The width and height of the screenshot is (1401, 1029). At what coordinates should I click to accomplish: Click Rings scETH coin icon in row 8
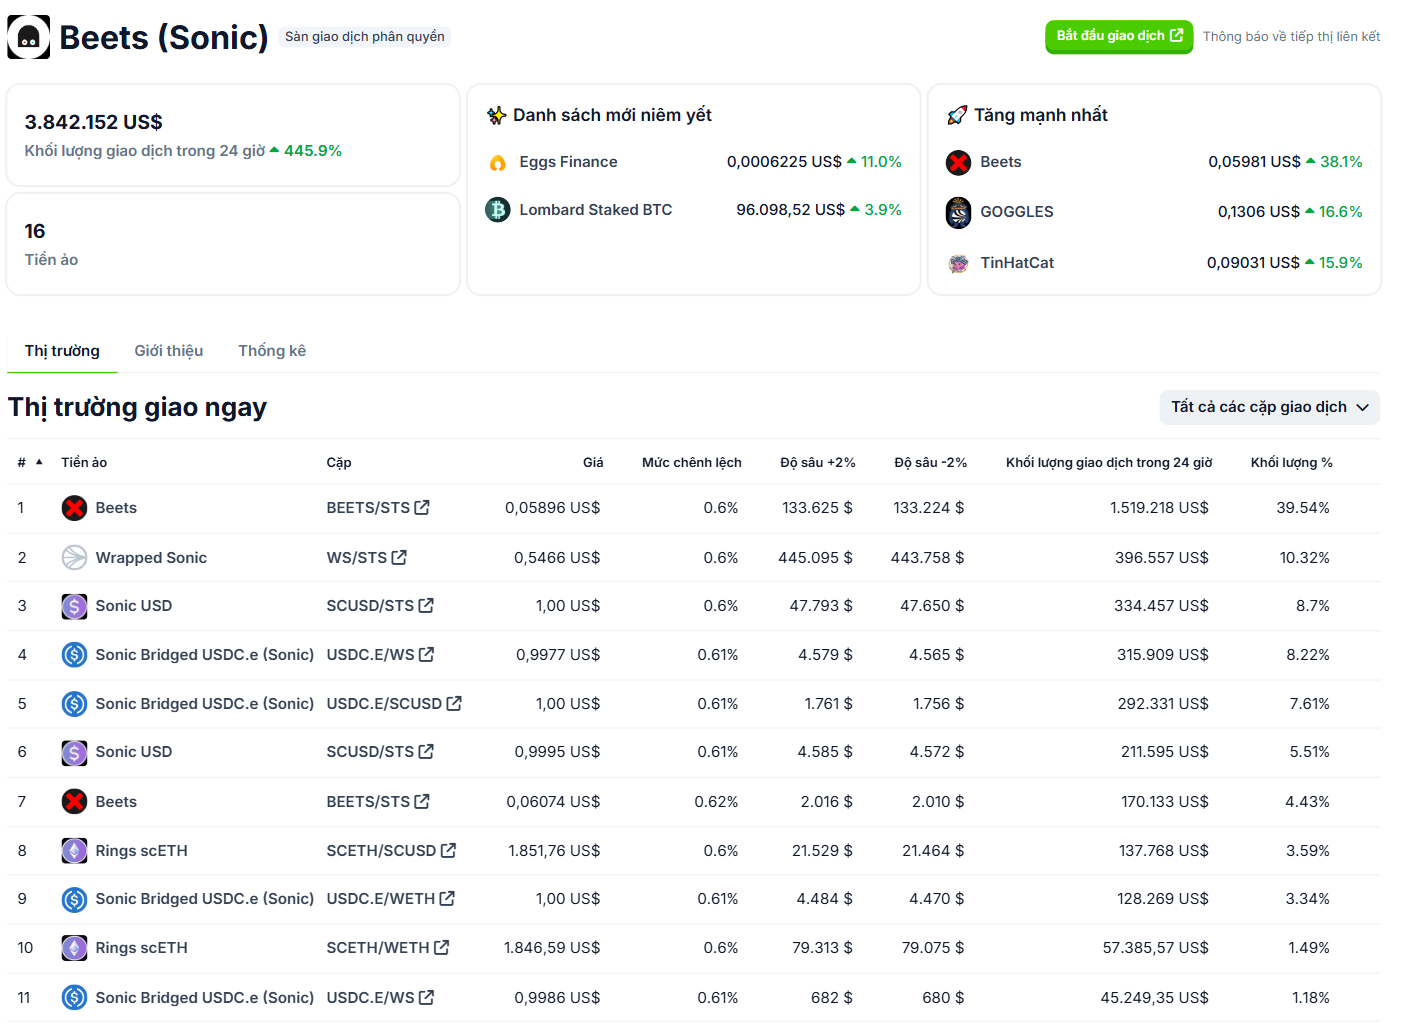74,851
